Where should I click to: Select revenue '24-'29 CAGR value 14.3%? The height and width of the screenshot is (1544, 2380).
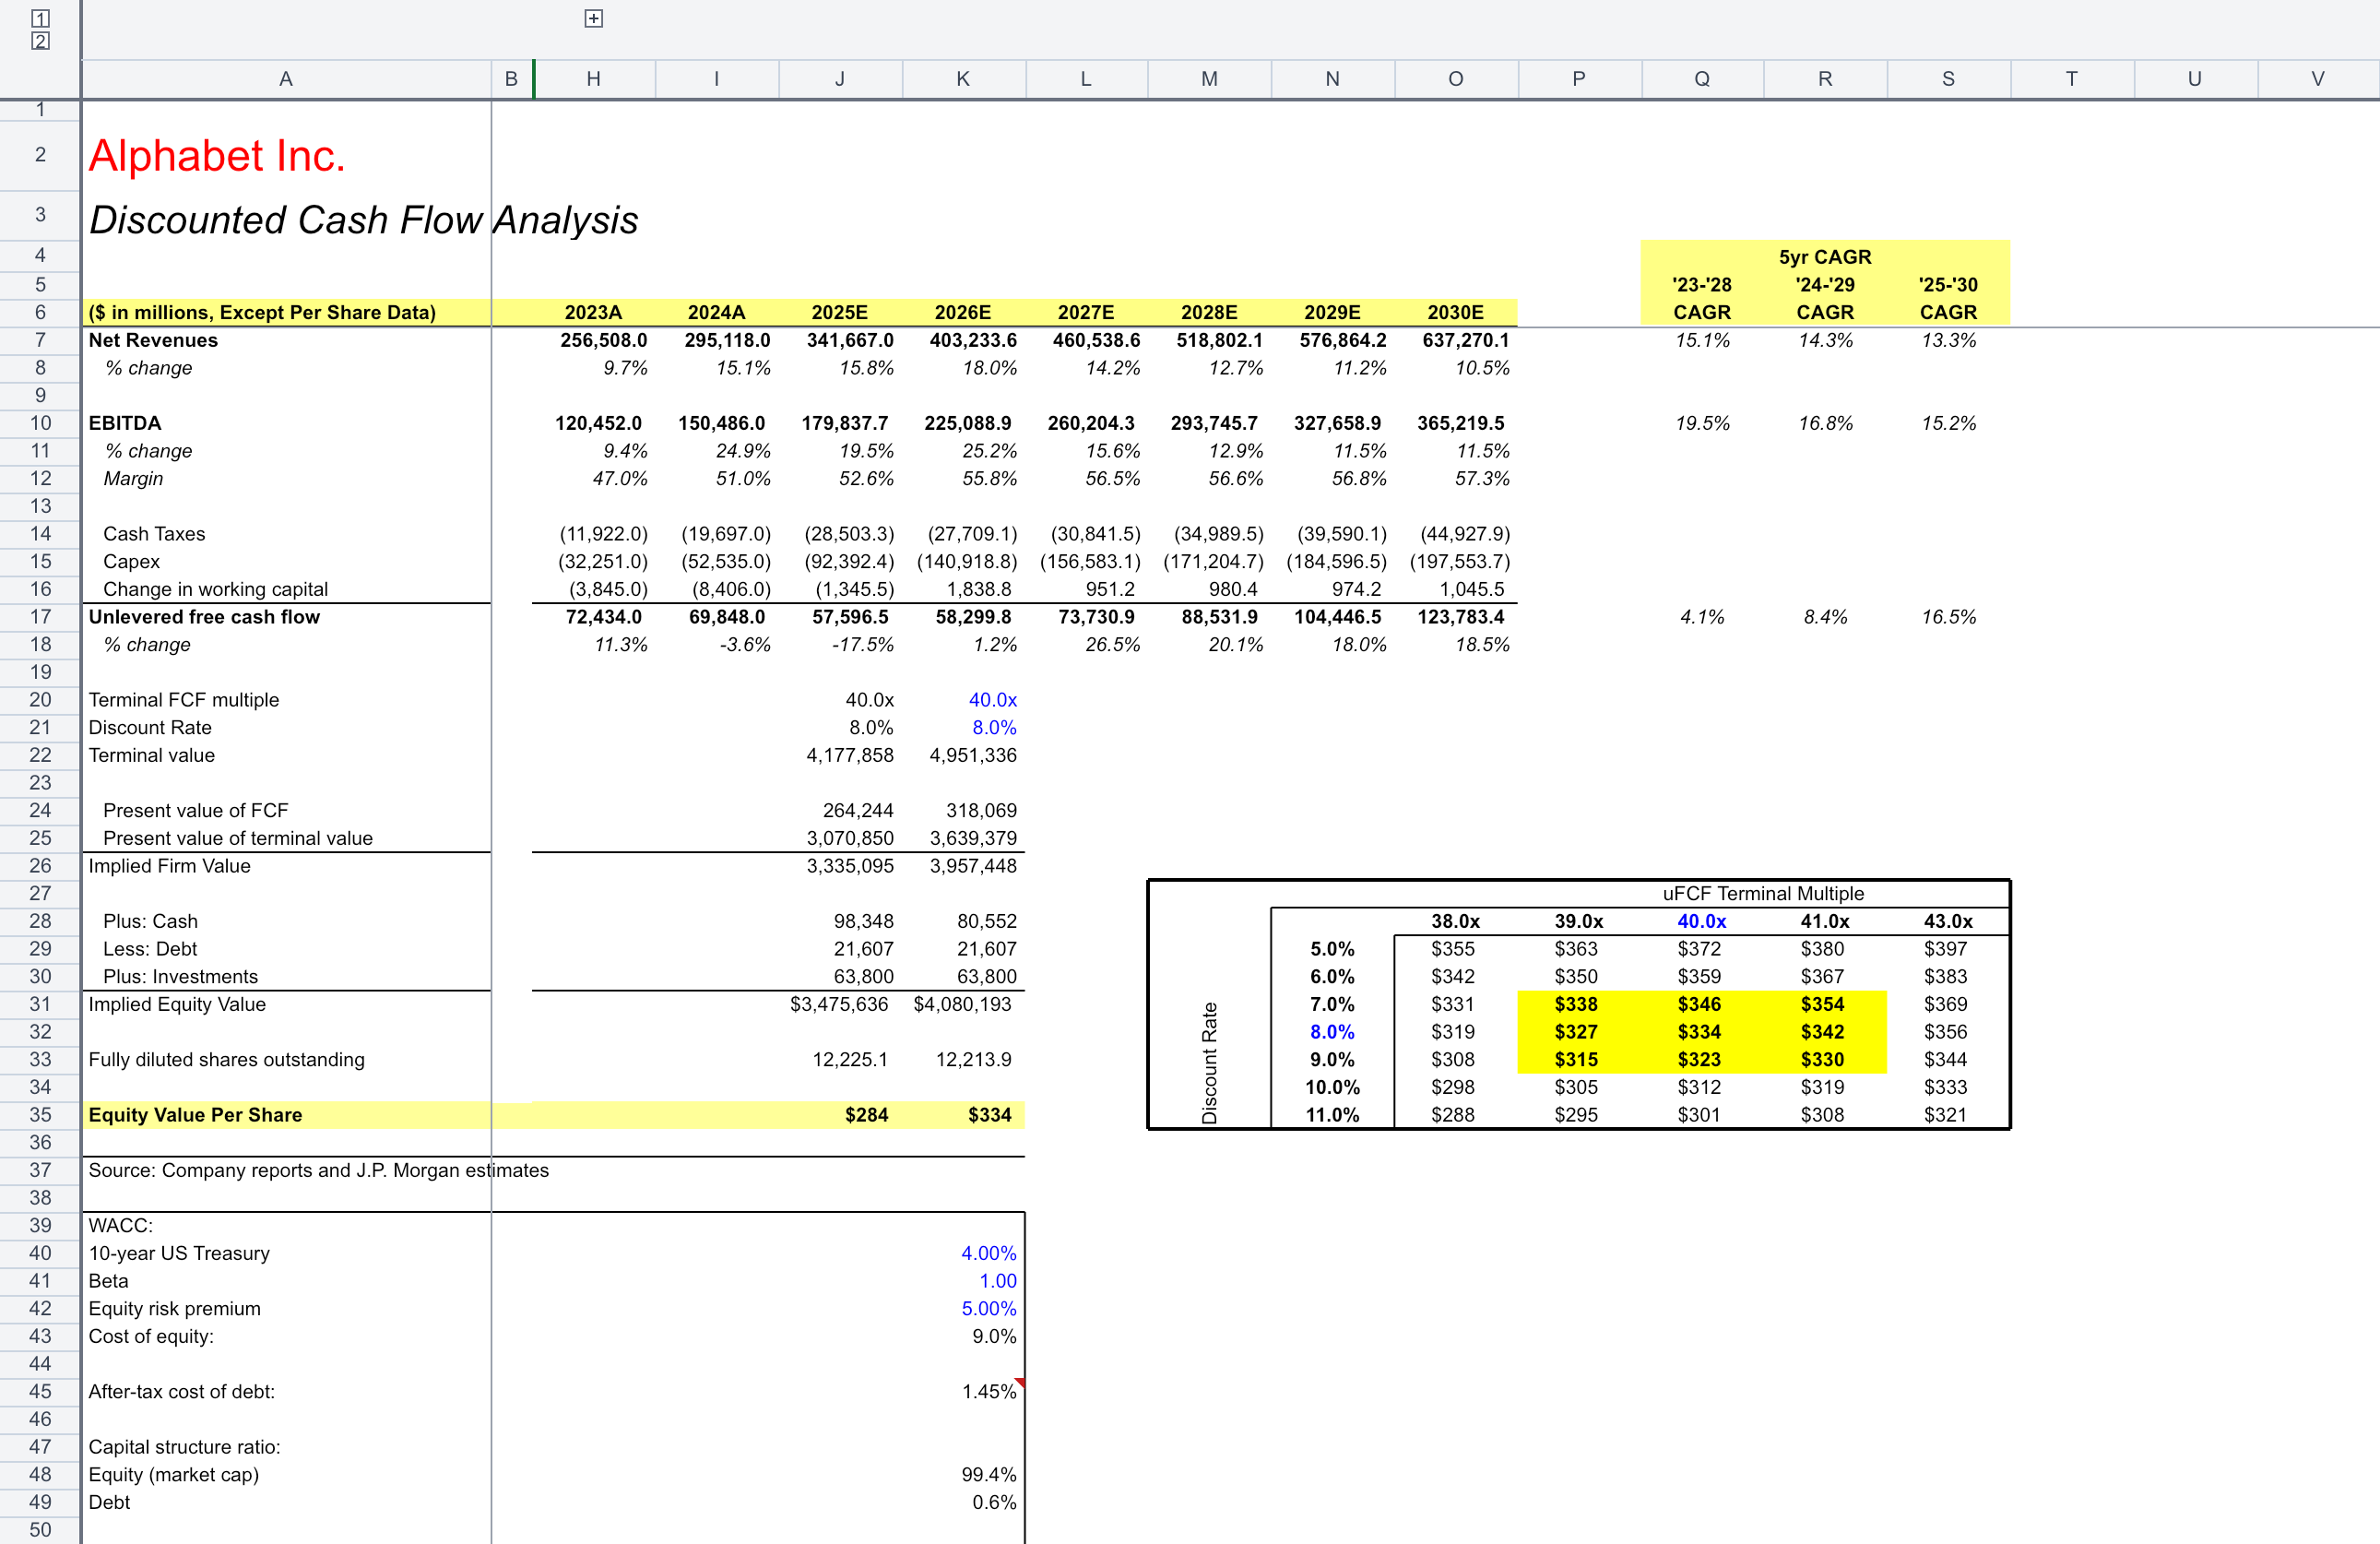click(1825, 340)
